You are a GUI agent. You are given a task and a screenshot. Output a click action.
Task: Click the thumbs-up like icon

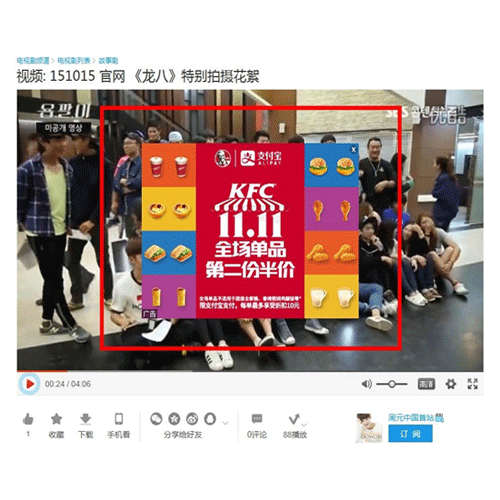pyautogui.click(x=28, y=419)
